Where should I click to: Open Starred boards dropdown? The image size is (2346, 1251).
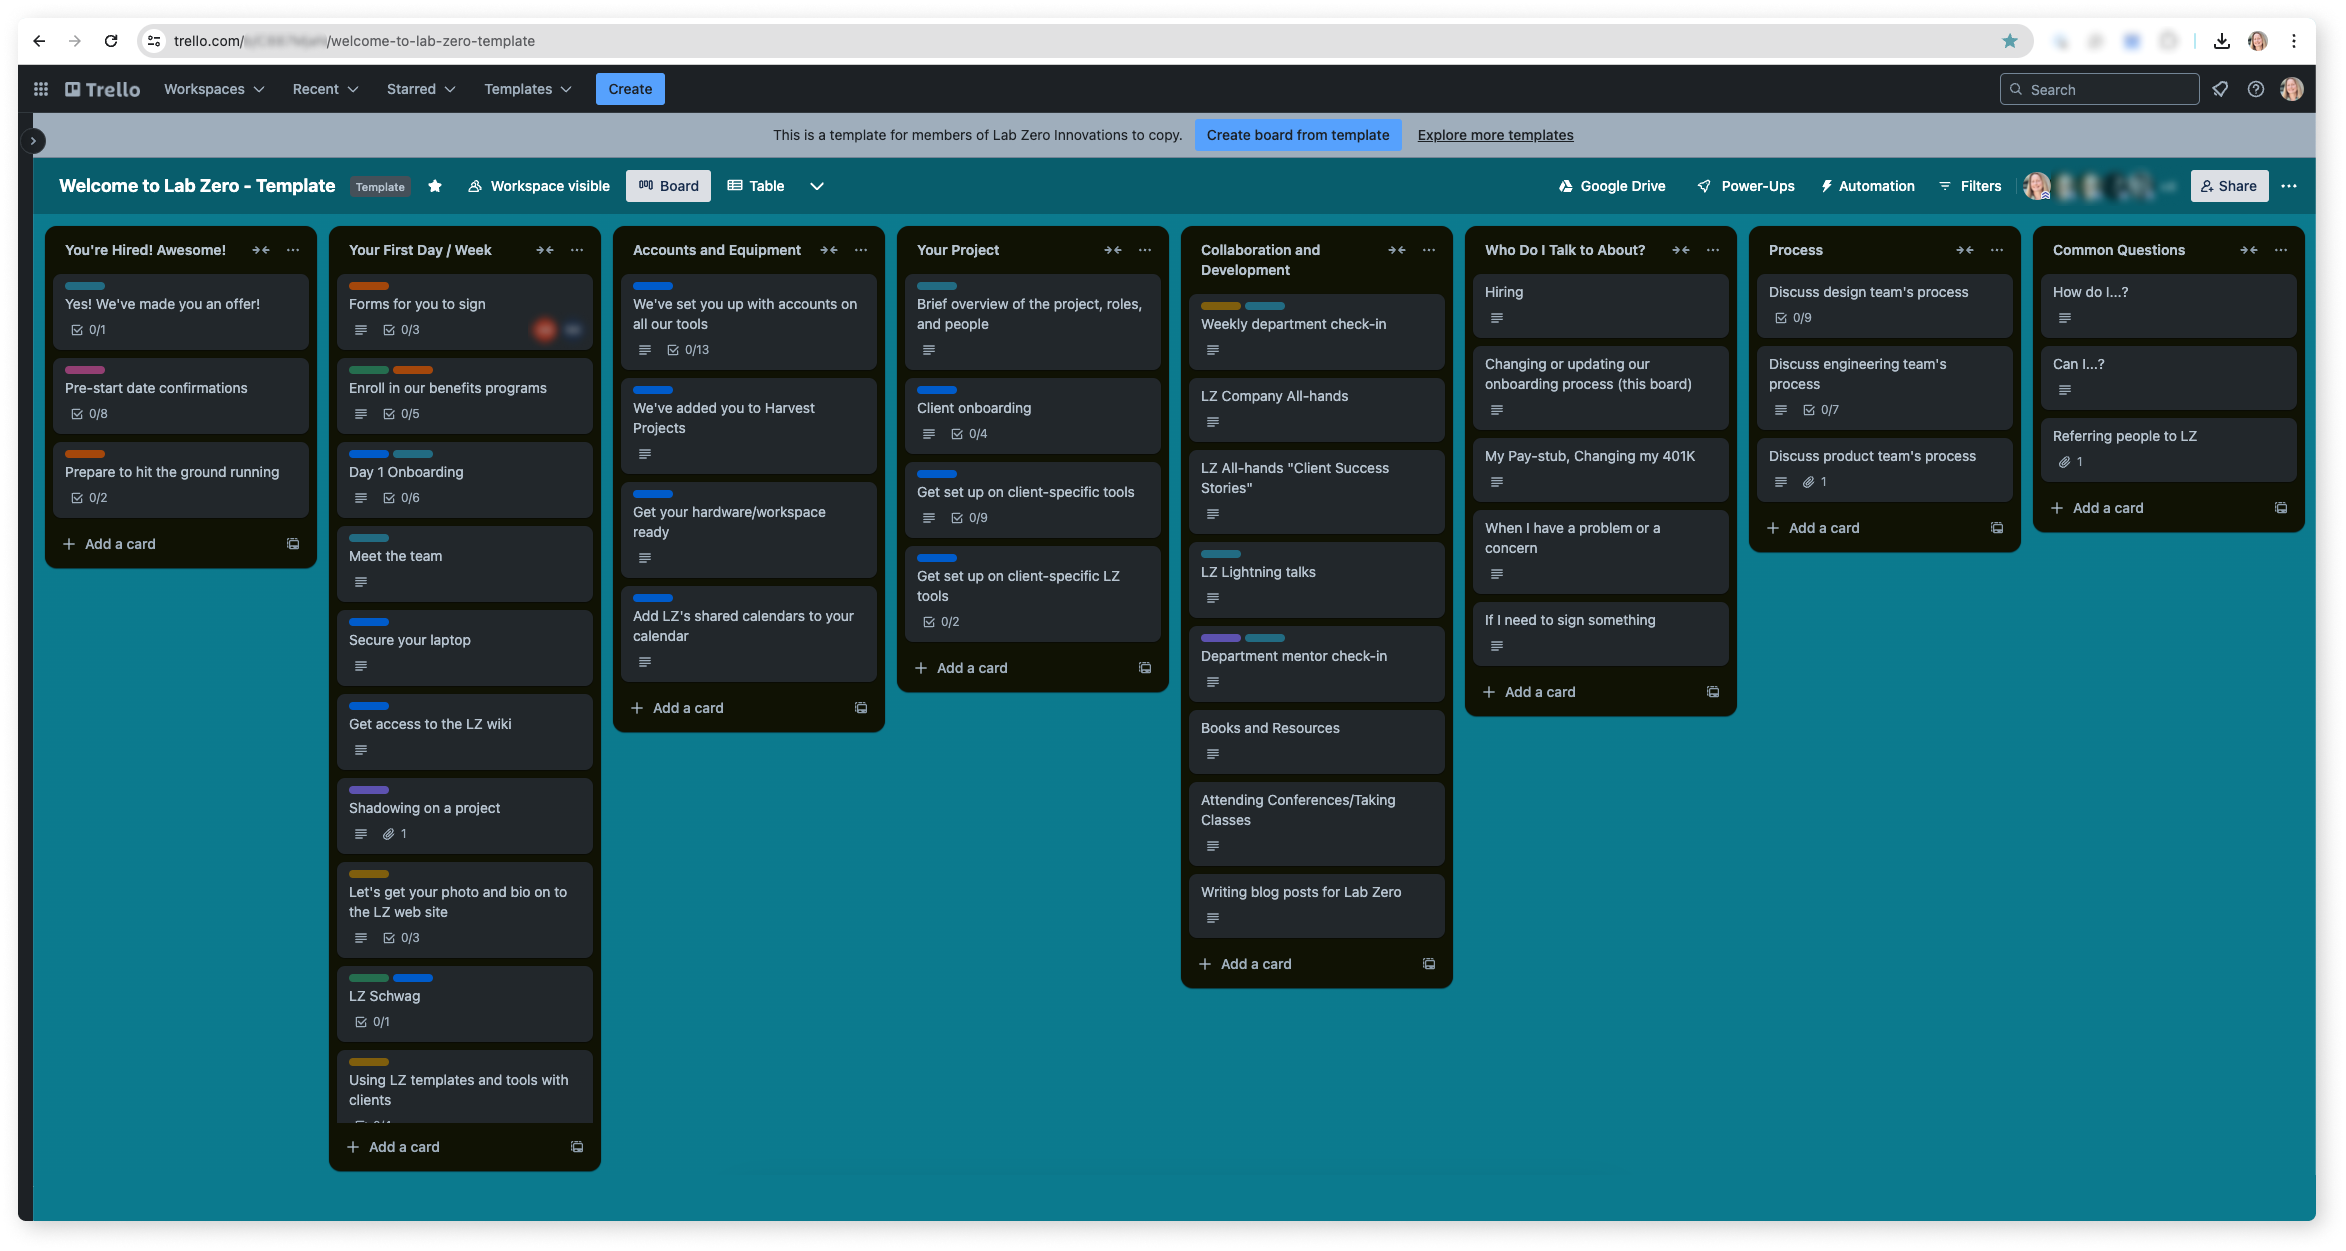tap(421, 89)
